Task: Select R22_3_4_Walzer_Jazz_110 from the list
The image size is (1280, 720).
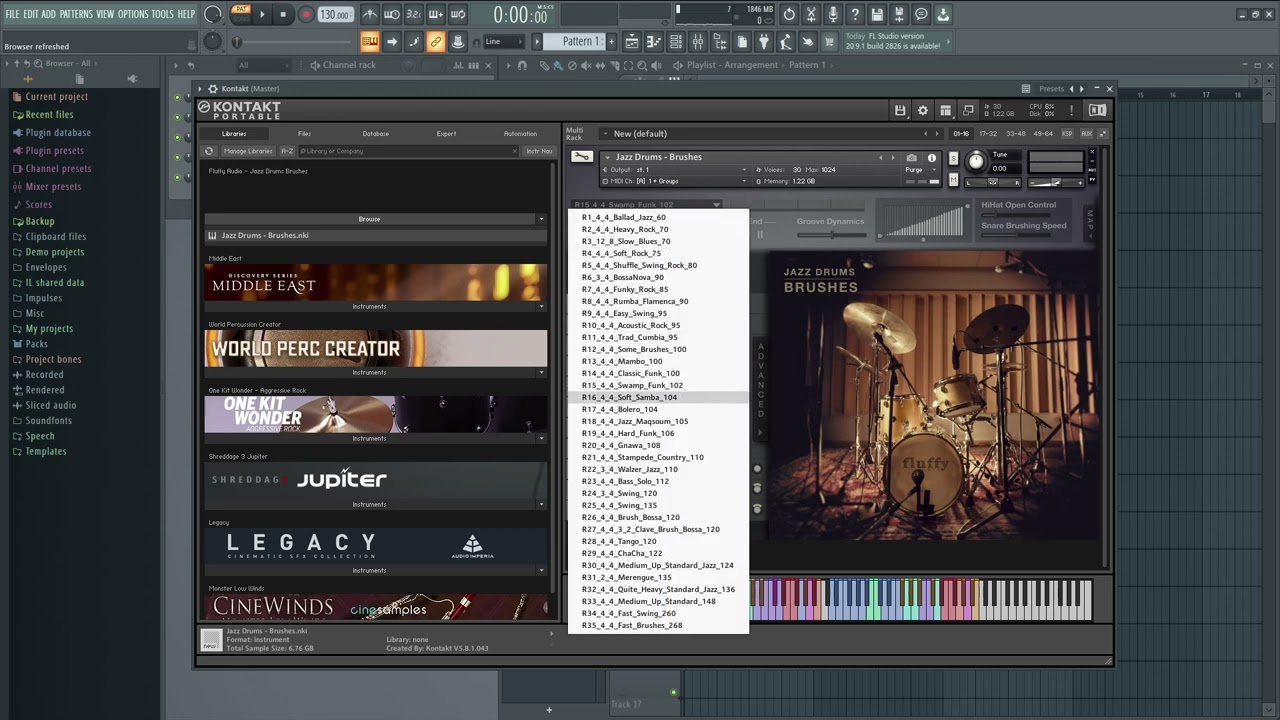Action: (631, 469)
